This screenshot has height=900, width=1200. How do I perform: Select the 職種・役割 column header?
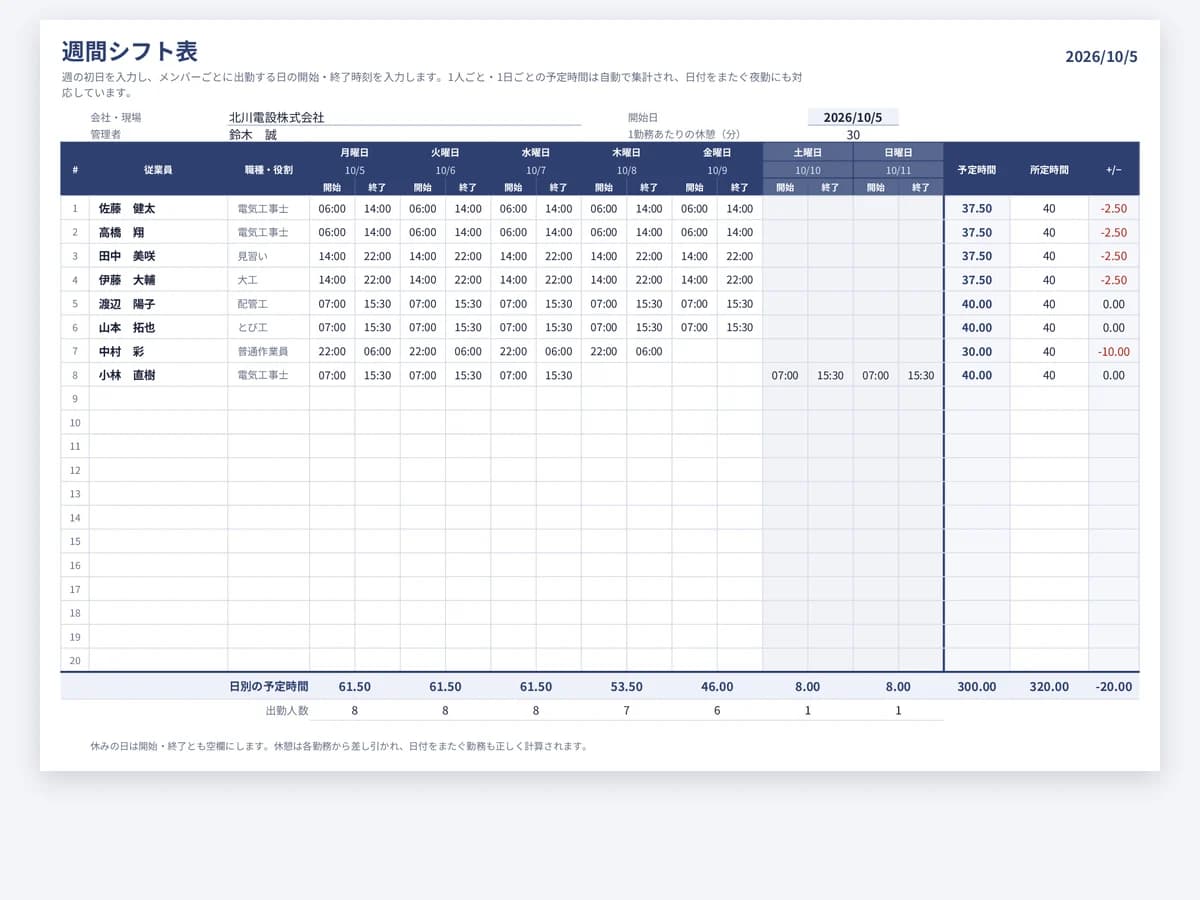click(268, 170)
